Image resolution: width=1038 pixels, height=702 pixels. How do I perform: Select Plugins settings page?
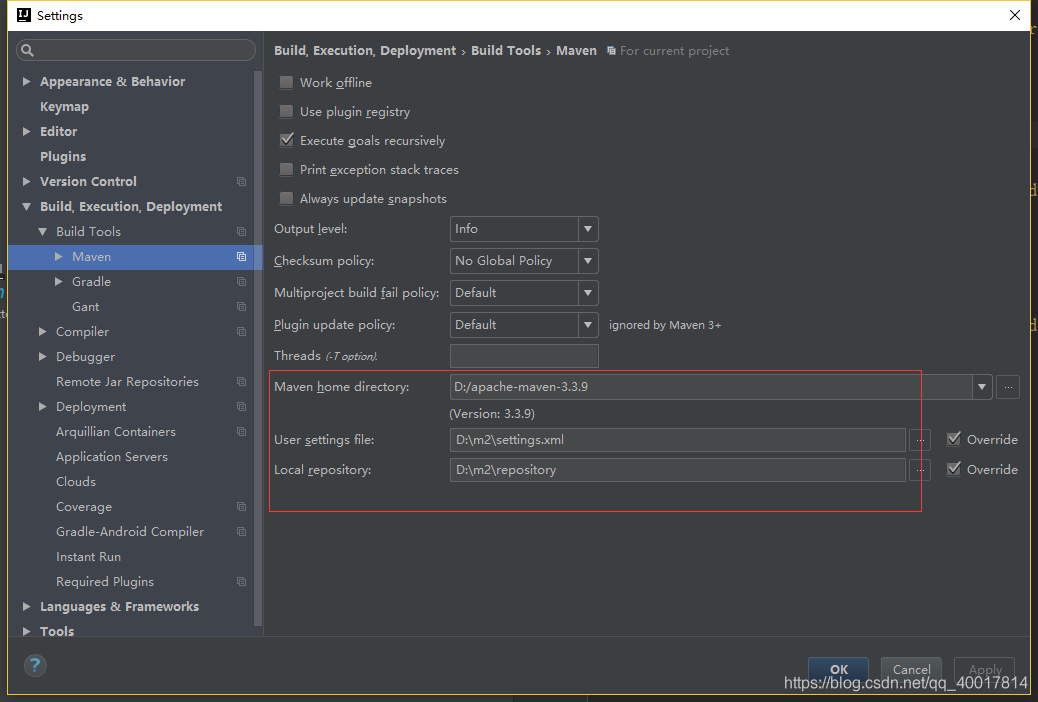63,156
